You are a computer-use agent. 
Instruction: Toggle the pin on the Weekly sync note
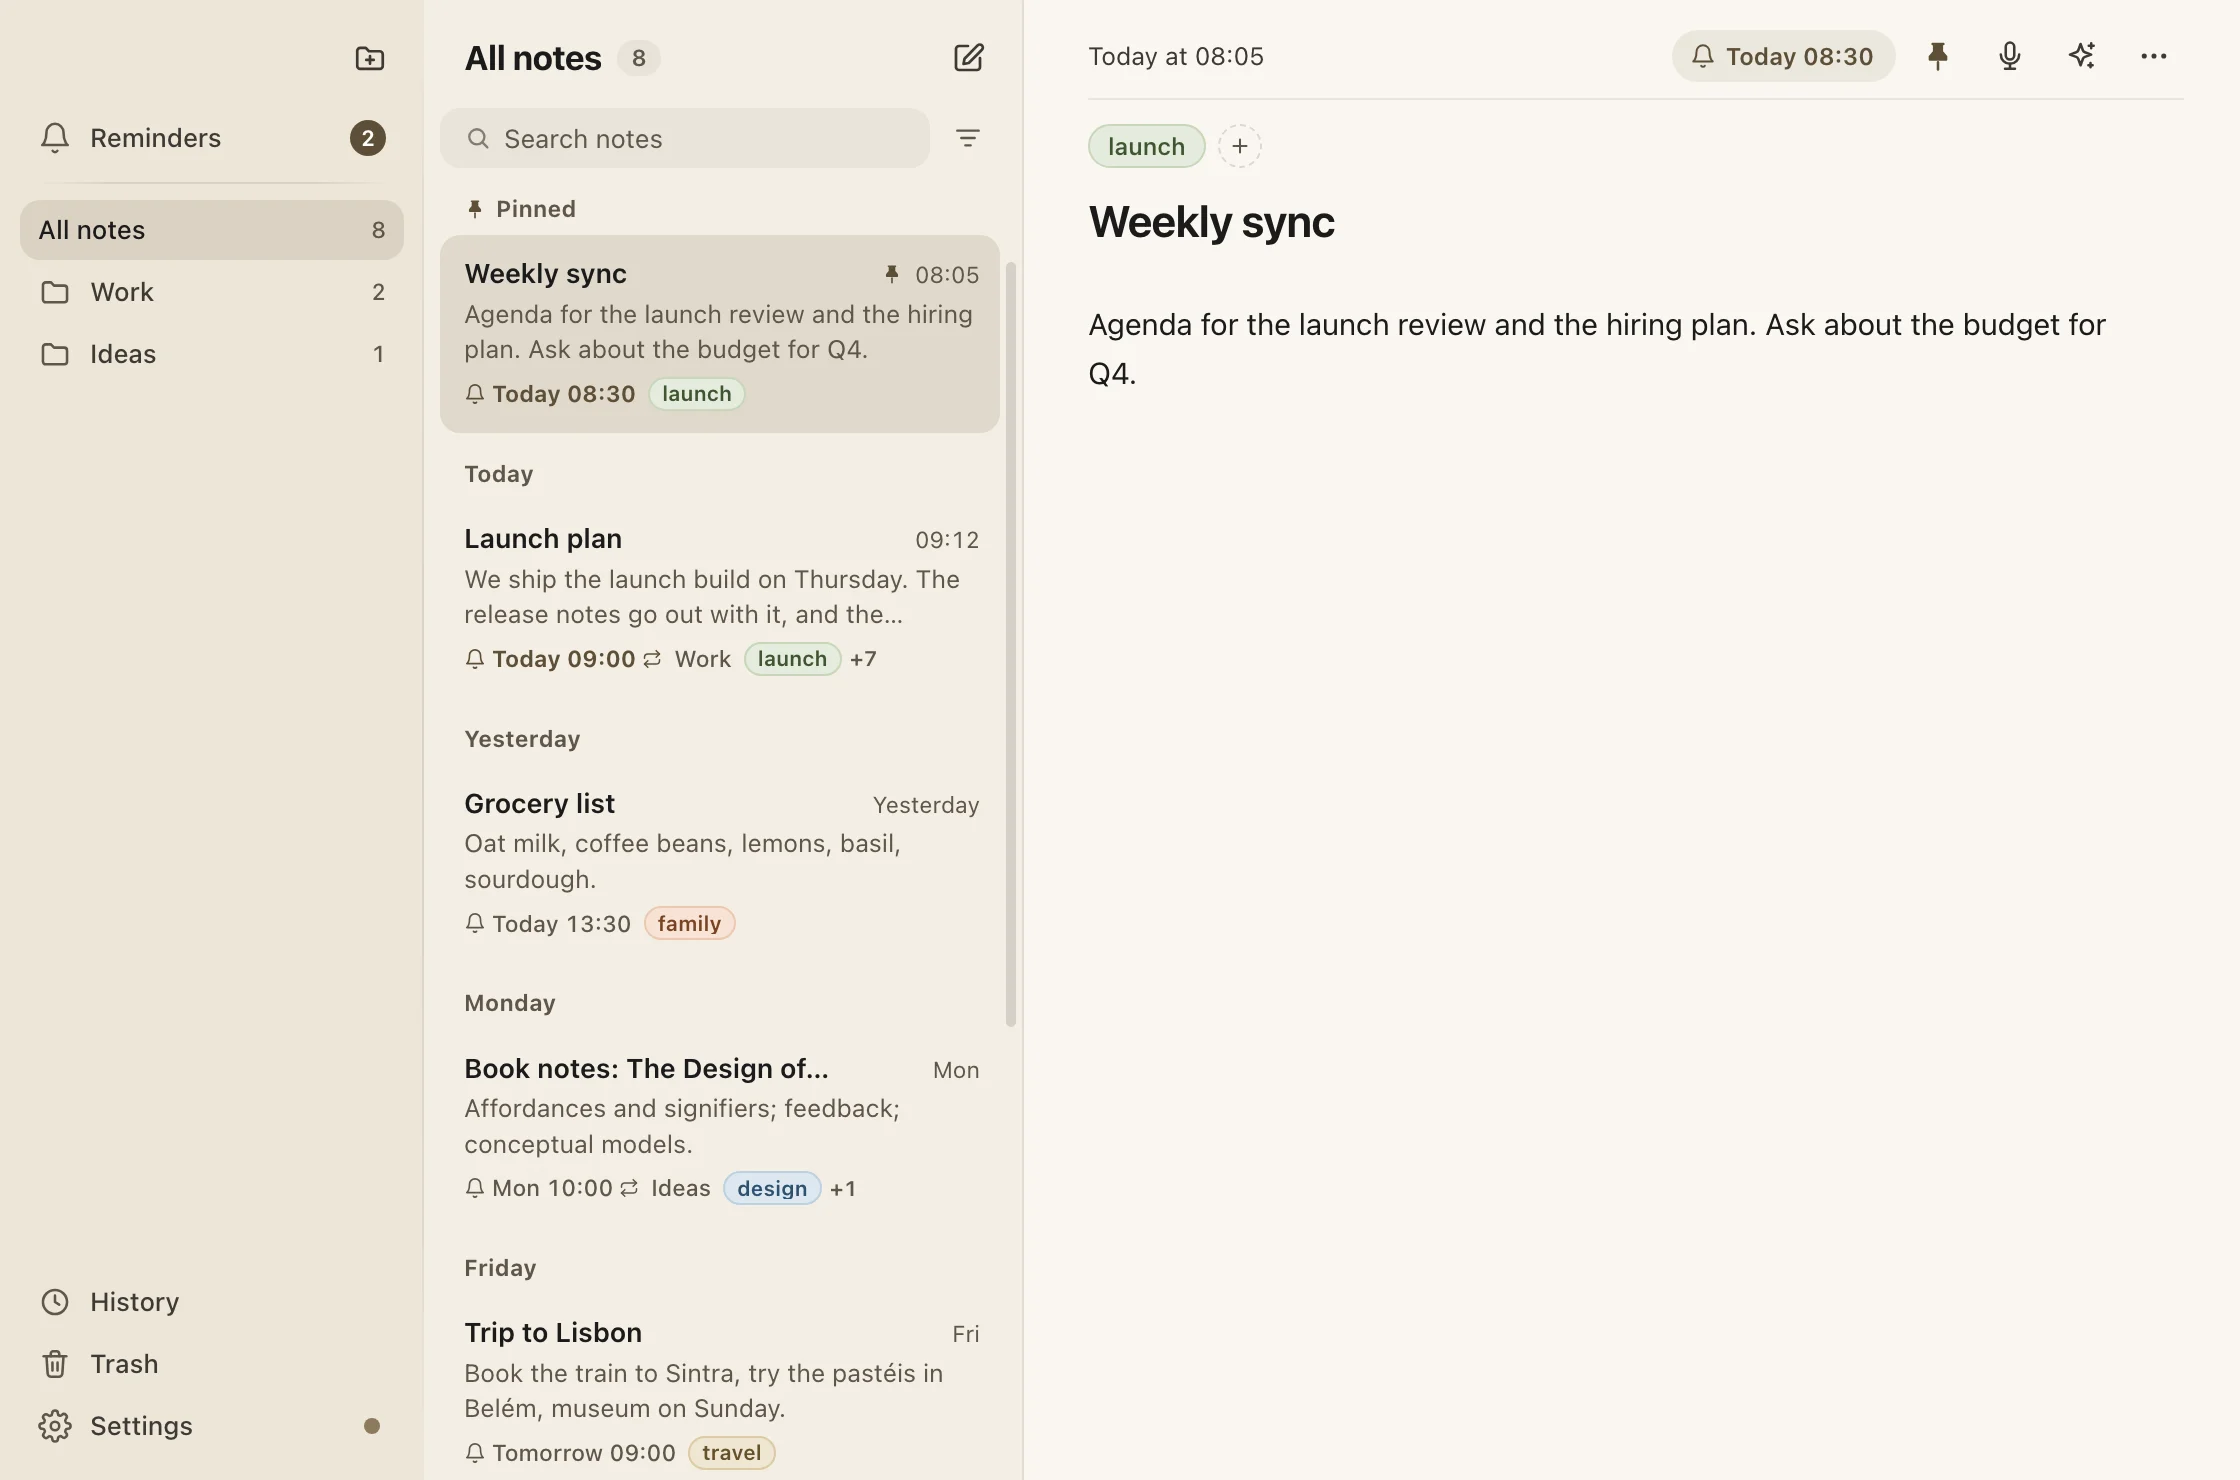(x=1937, y=56)
